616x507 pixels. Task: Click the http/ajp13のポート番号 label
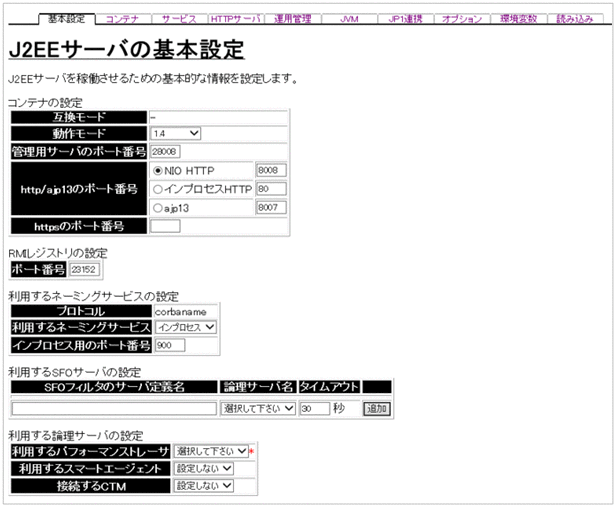(x=79, y=189)
